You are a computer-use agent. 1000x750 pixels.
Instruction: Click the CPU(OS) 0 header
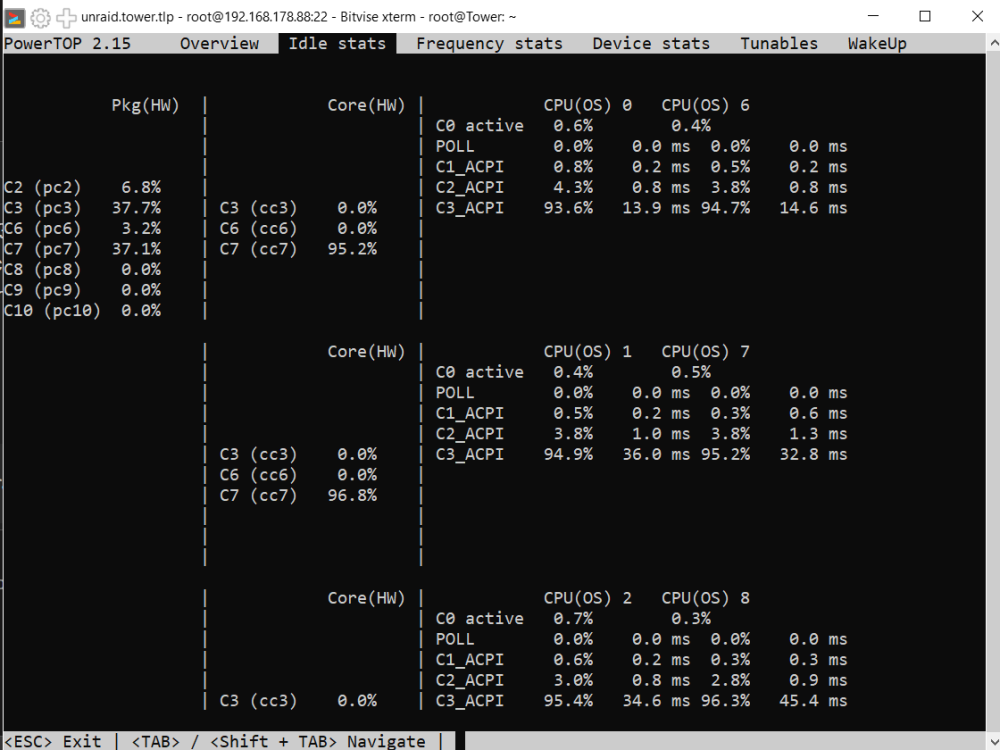pyautogui.click(x=587, y=105)
